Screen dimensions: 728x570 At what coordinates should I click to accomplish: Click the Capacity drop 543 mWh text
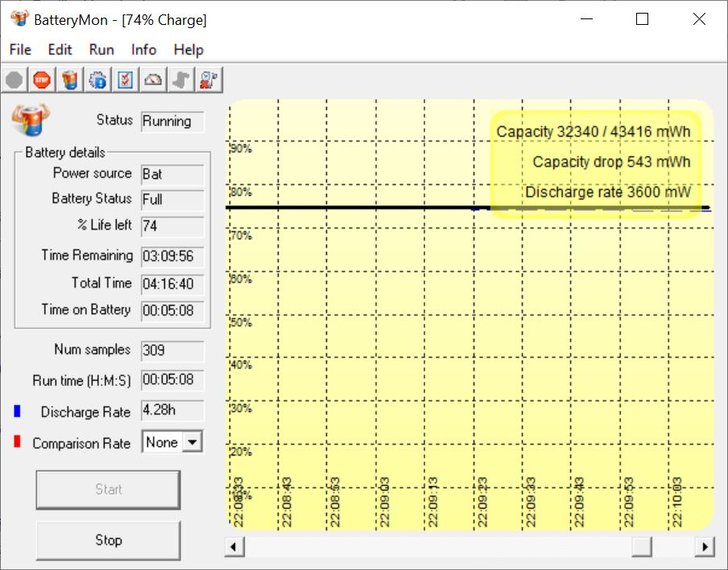pos(611,162)
